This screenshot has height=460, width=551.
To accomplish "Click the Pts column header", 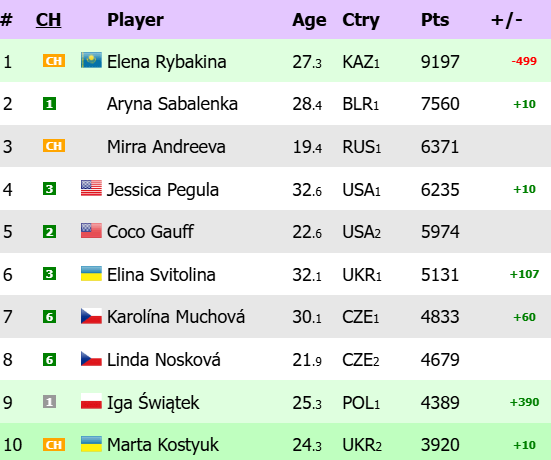I will (x=435, y=20).
